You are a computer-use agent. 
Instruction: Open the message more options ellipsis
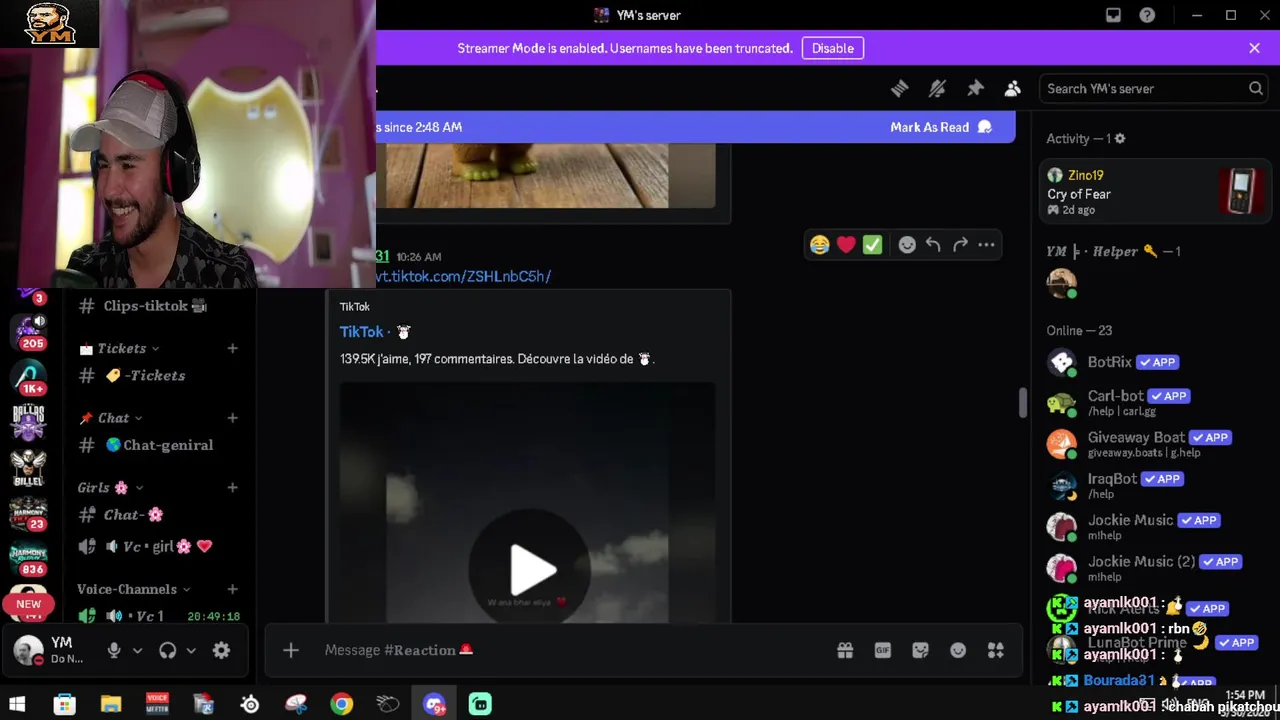[986, 245]
